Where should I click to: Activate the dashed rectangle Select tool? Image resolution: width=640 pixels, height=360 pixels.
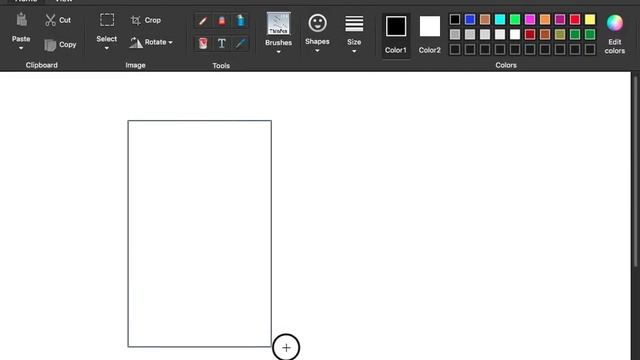tap(107, 20)
